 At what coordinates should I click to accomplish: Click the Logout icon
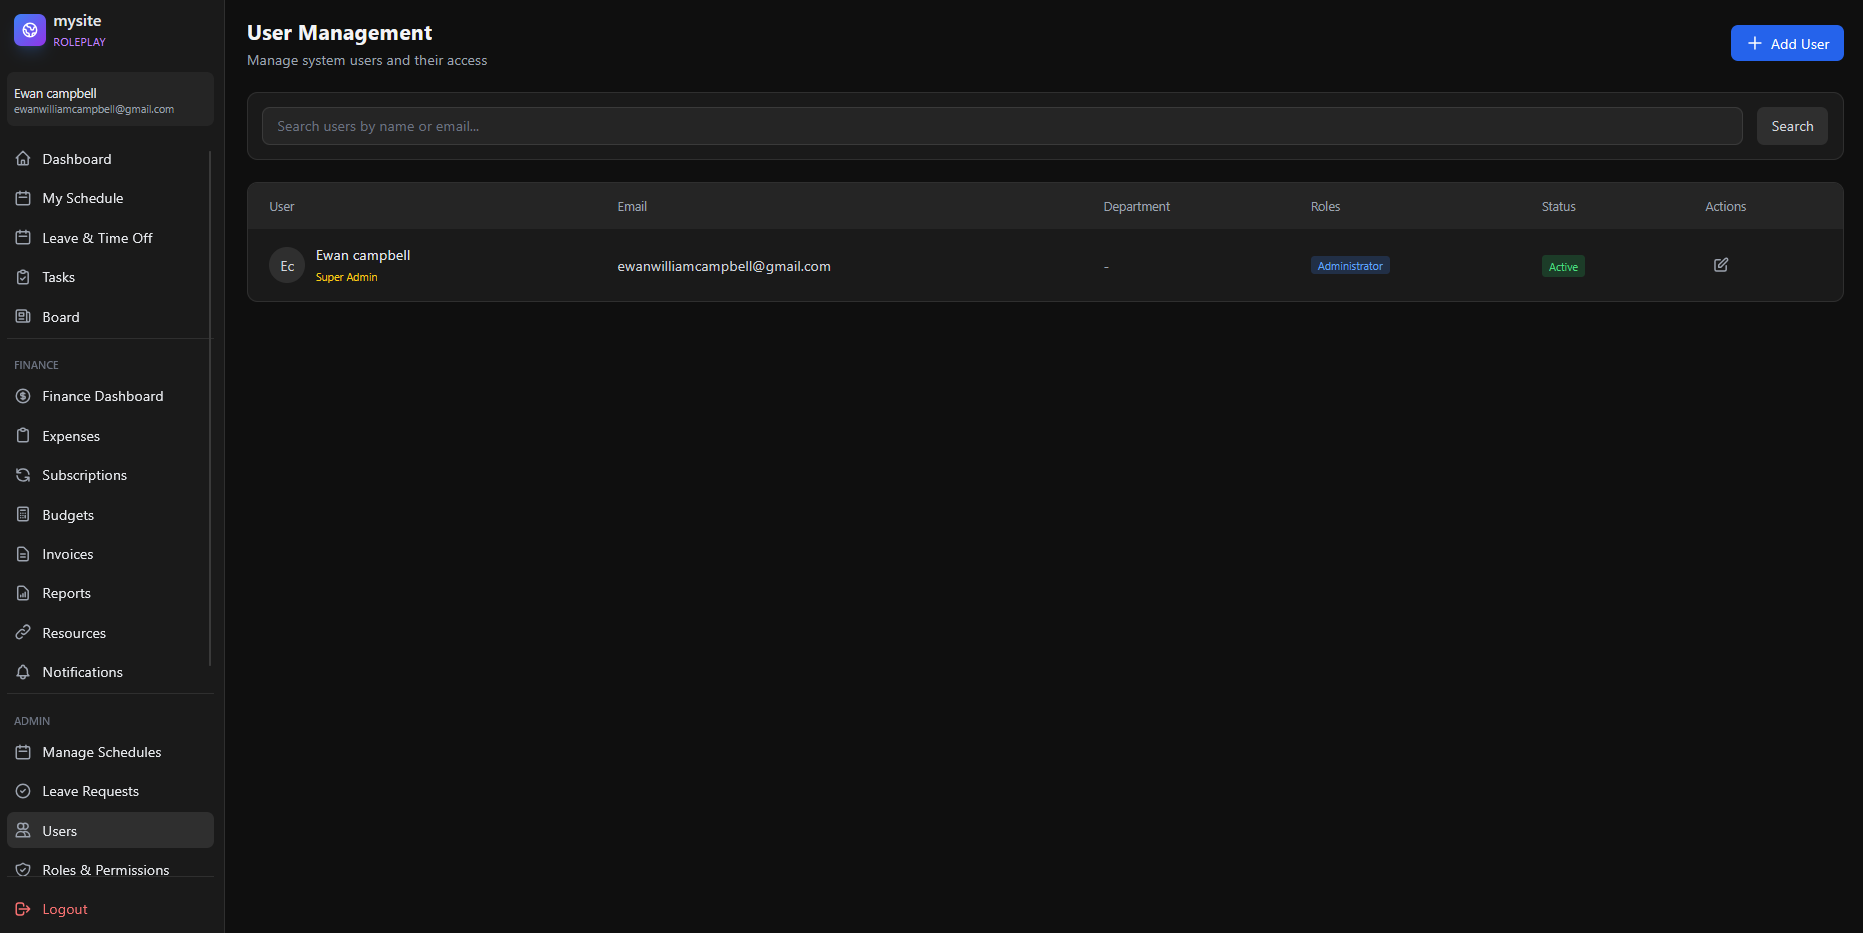pyautogui.click(x=23, y=909)
